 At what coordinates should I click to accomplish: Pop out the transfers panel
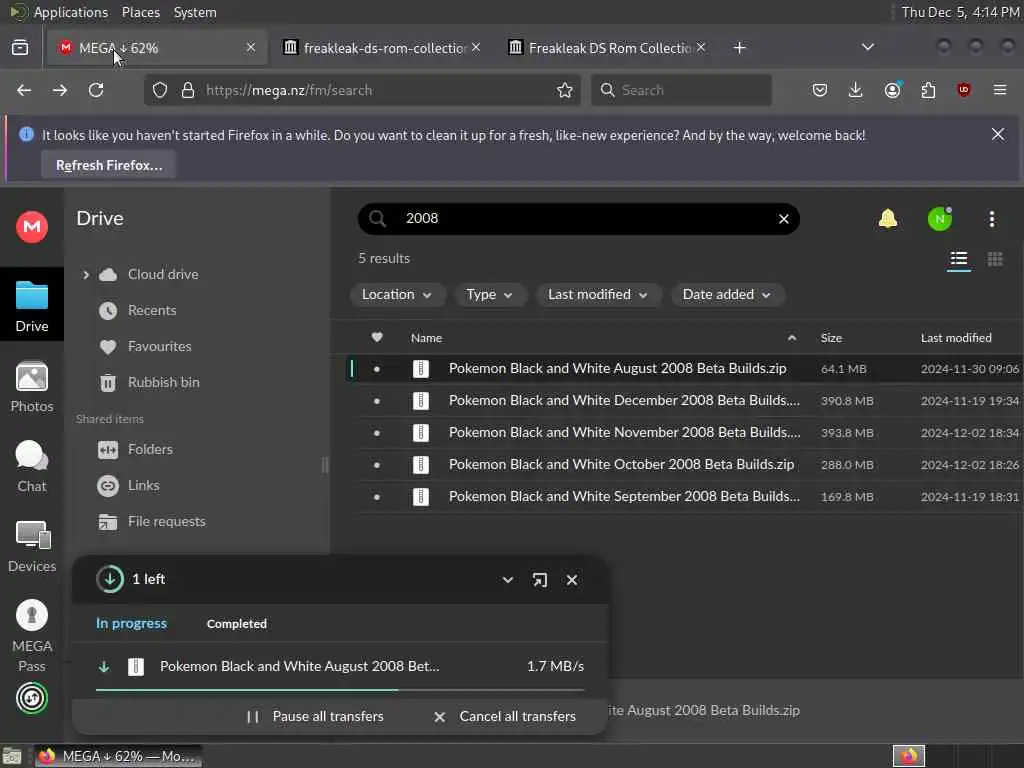pos(539,580)
